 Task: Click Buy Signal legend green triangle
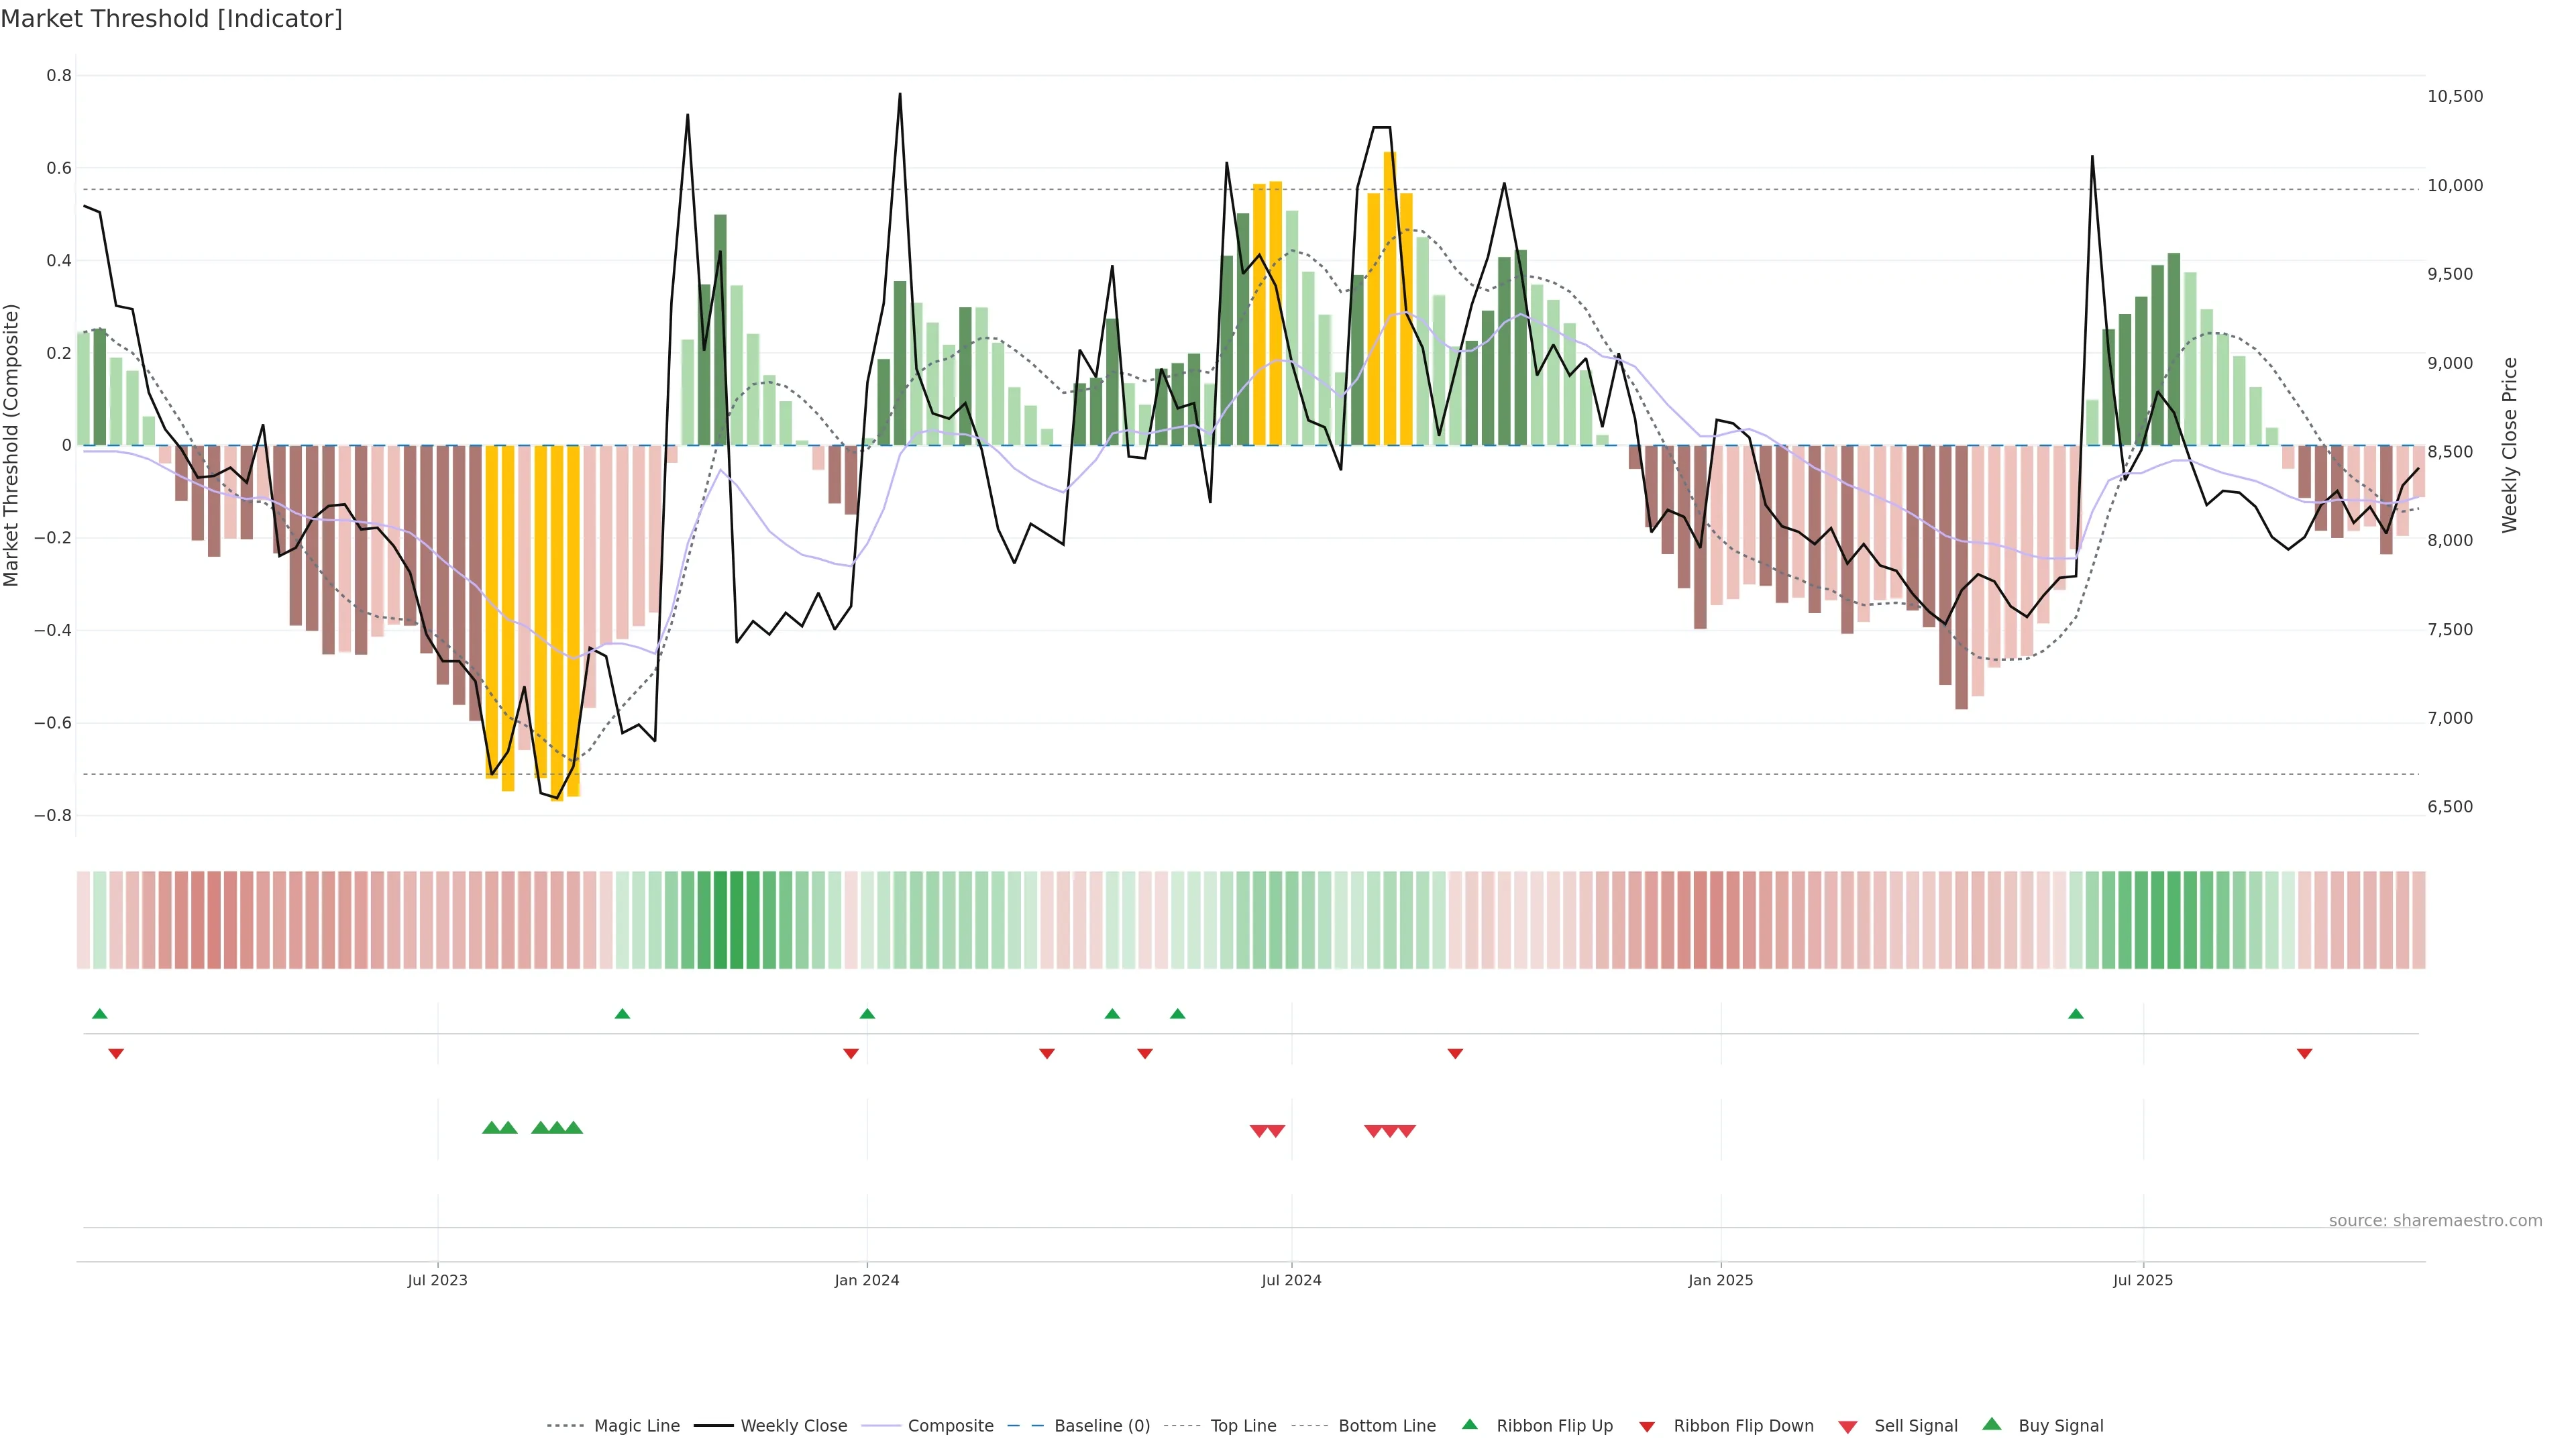click(1992, 1425)
